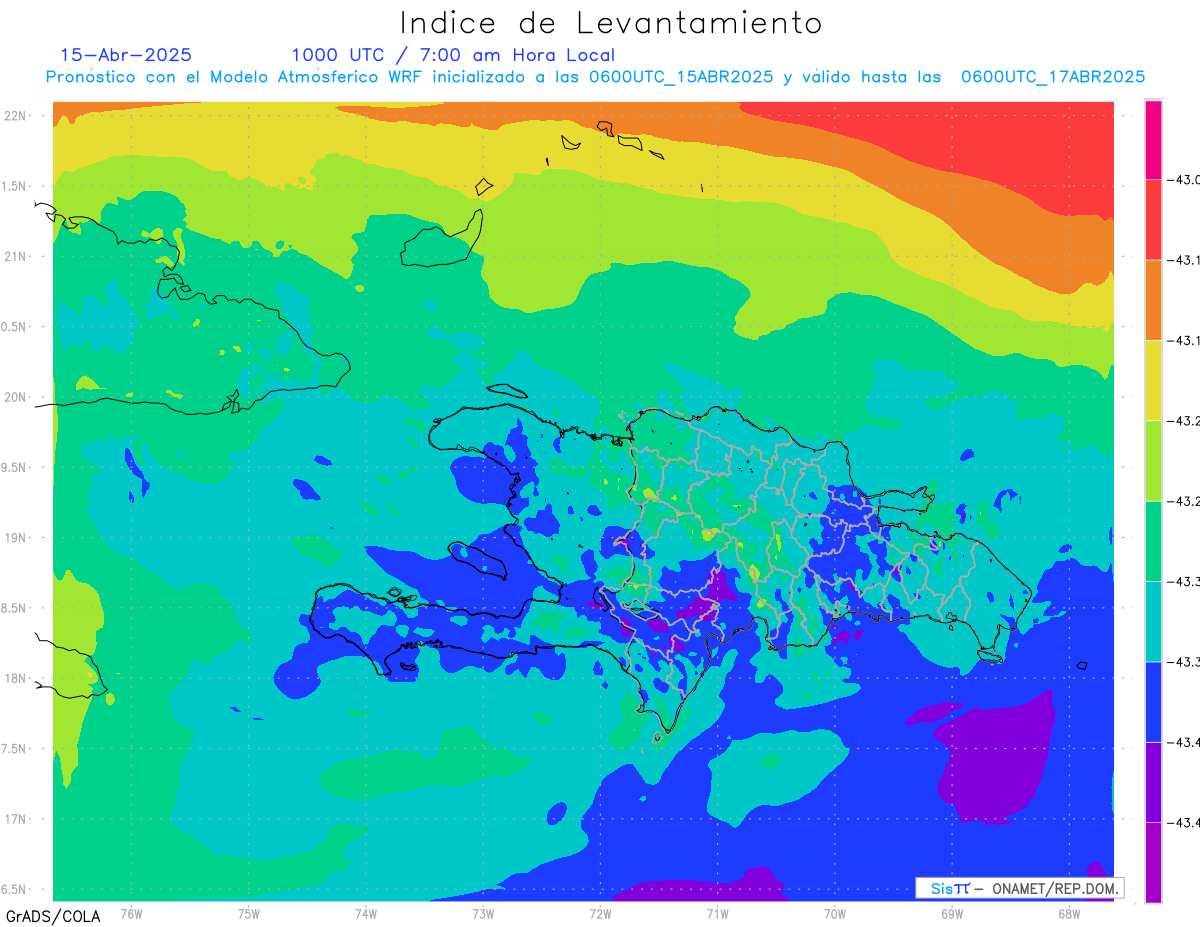
Task: Pick the lime green swatch in the legend
Action: click(1153, 460)
